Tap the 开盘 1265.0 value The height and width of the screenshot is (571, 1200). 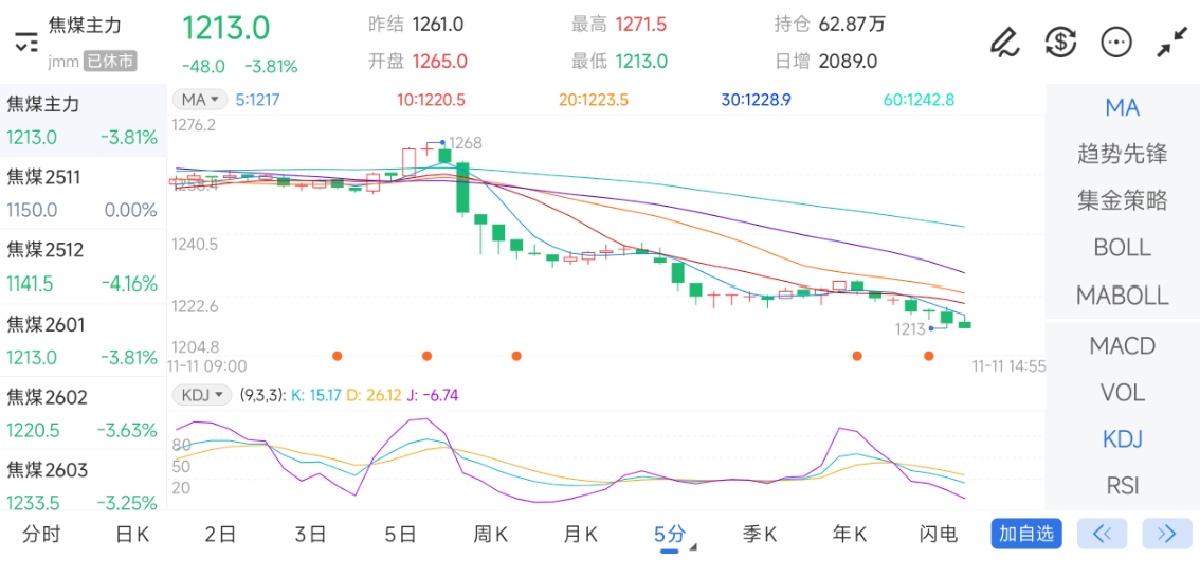point(440,61)
